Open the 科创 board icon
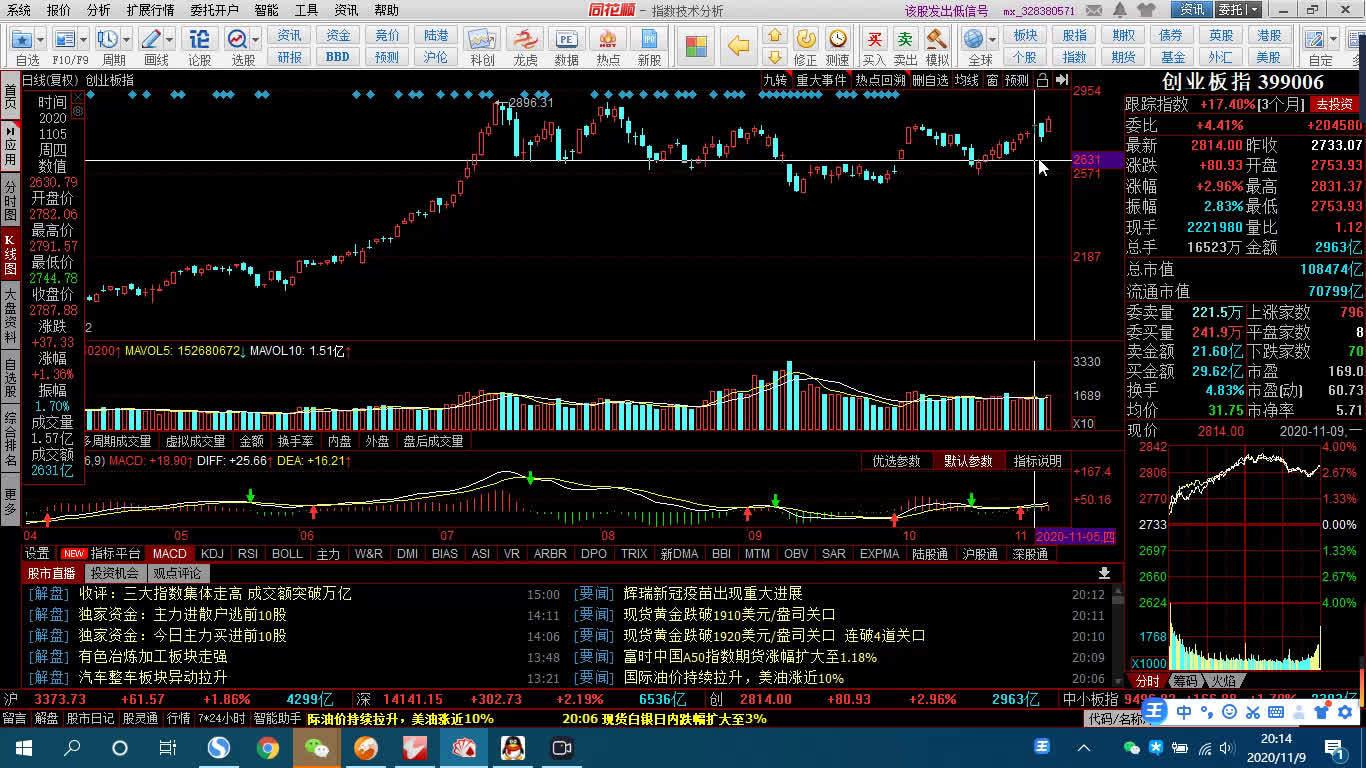1366x768 pixels. 482,40
